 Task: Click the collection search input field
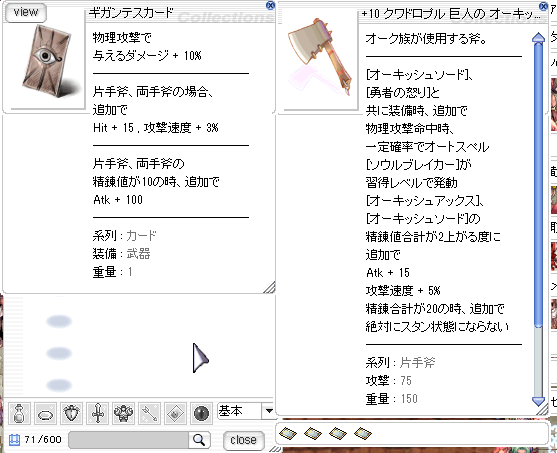(x=128, y=440)
